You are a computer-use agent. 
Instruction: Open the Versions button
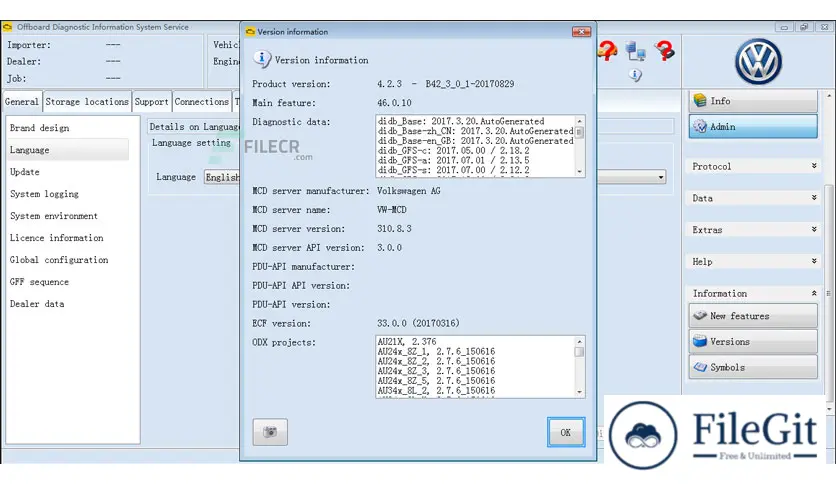pos(753,341)
